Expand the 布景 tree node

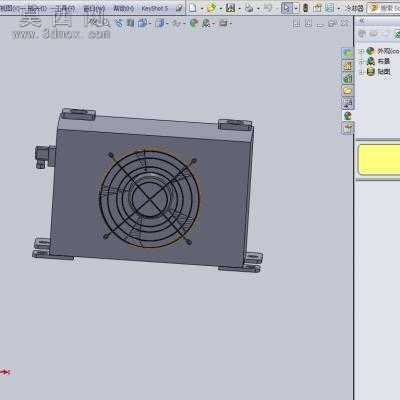(x=361, y=62)
